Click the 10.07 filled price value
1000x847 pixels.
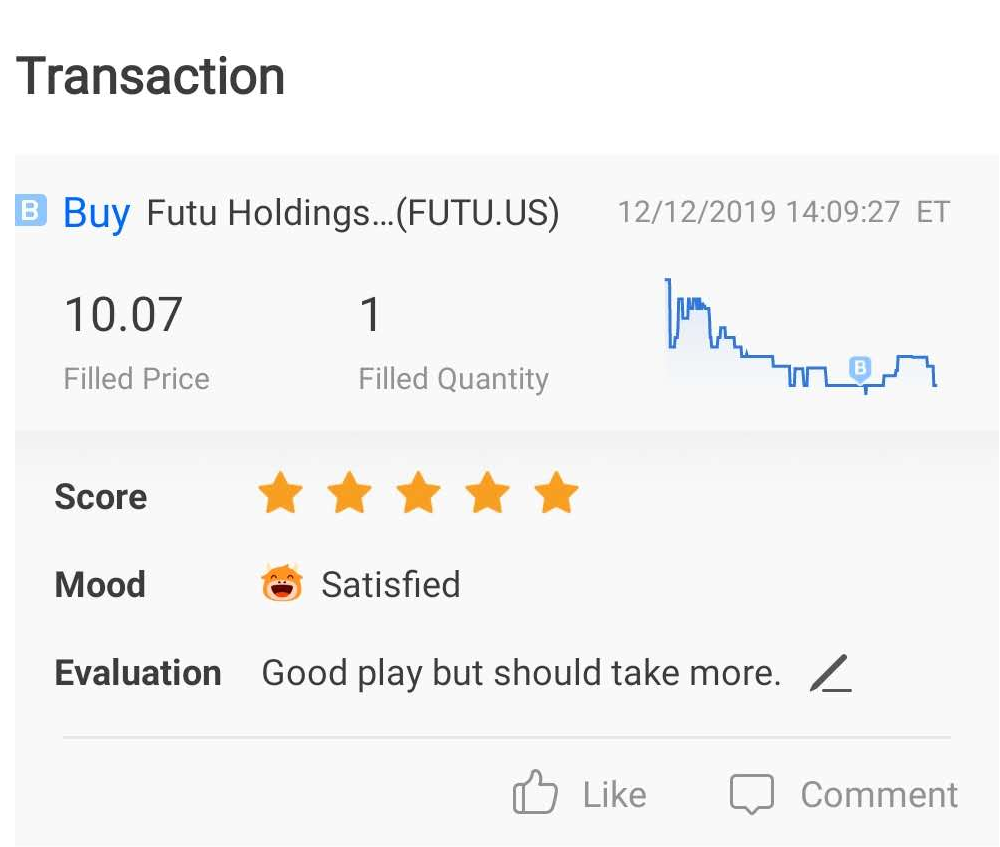(123, 316)
